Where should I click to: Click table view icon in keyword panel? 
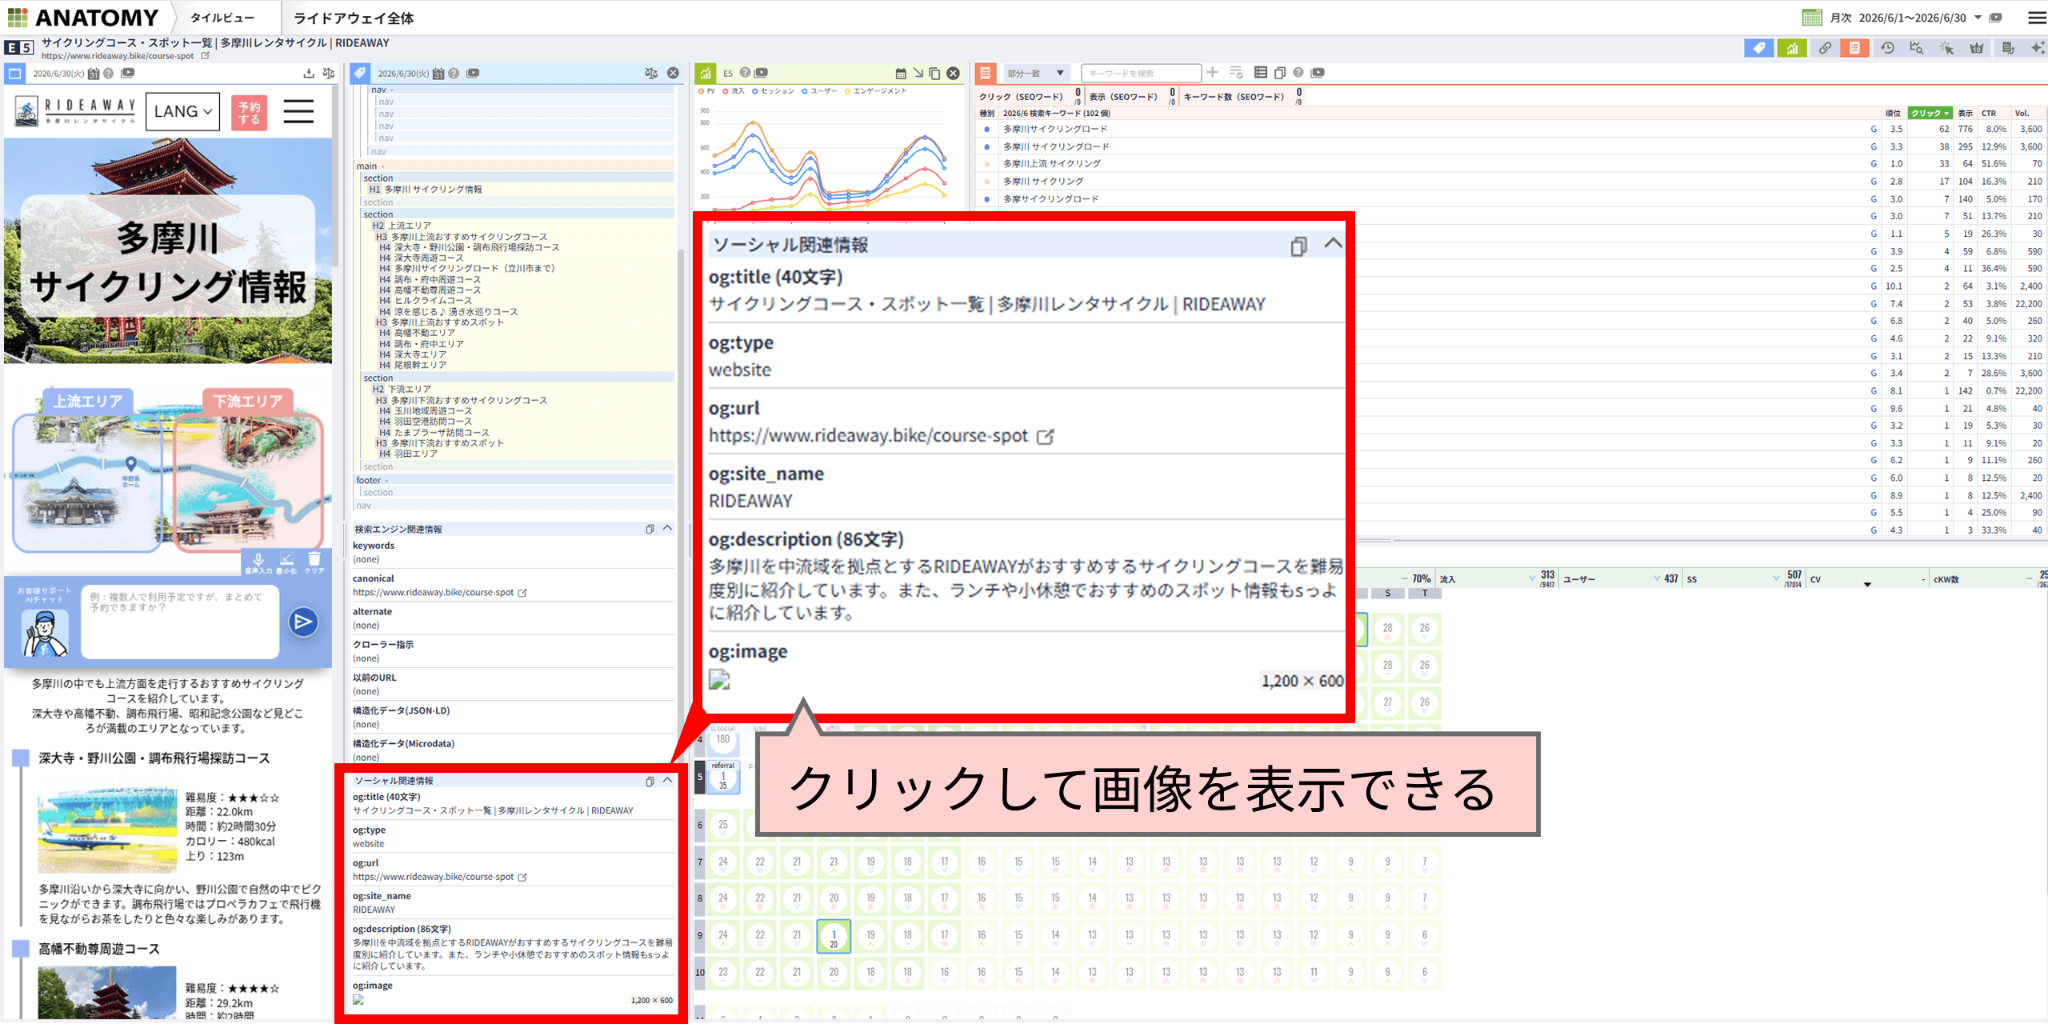(x=1260, y=72)
